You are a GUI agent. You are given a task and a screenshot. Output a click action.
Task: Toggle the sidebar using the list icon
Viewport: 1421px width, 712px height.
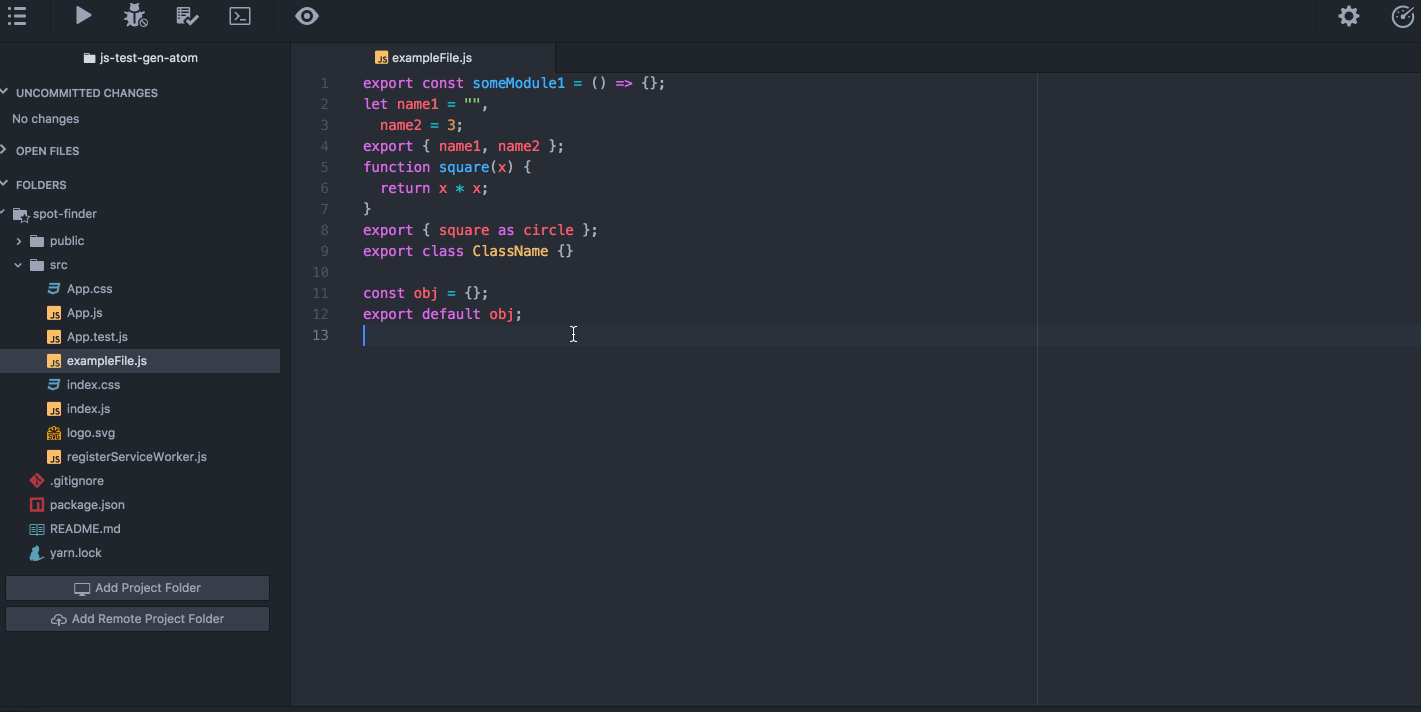pos(17,16)
